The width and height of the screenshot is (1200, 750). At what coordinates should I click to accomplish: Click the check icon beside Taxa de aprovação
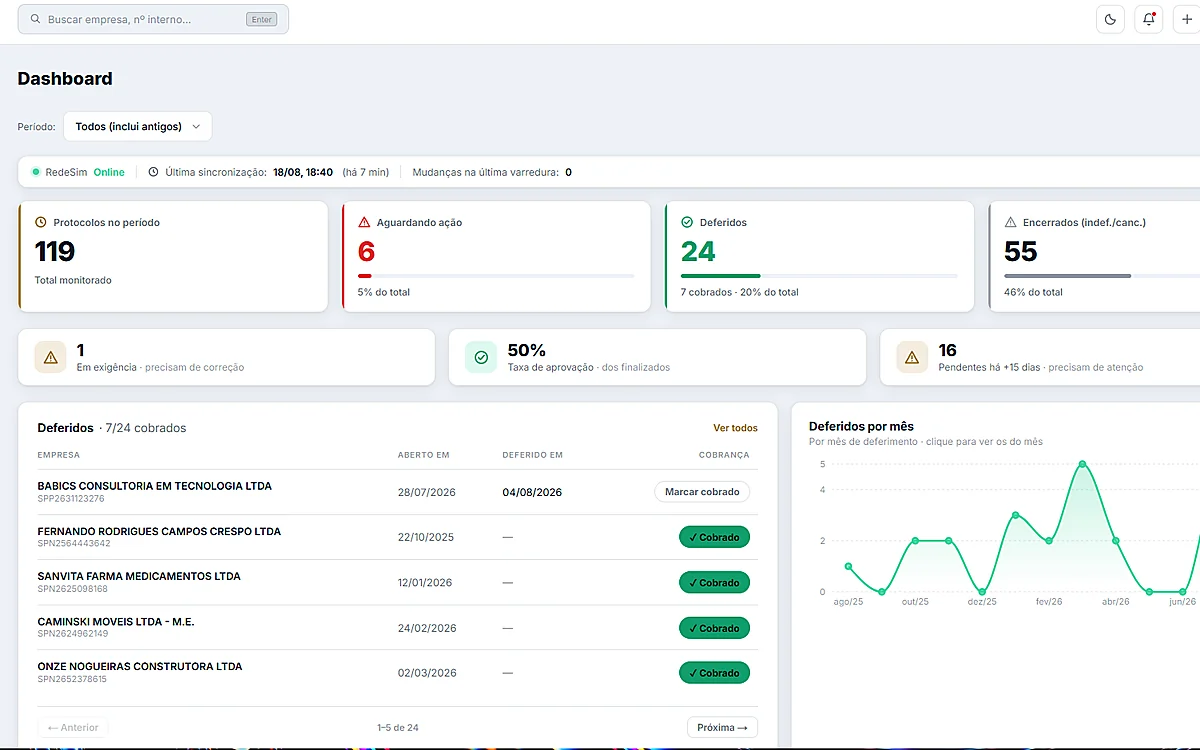pyautogui.click(x=481, y=357)
